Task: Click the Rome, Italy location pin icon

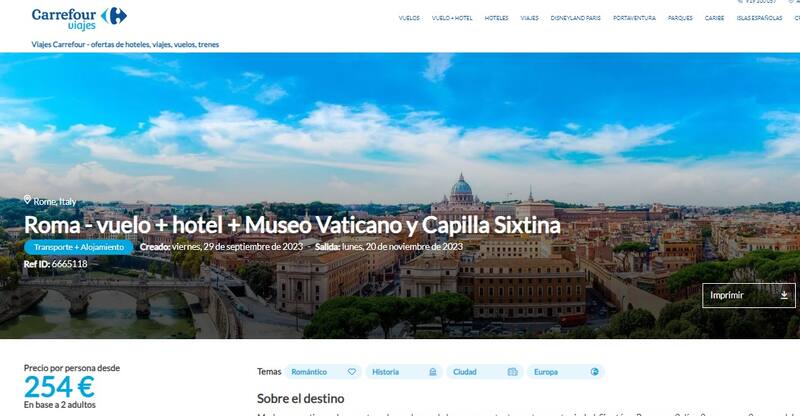Action: (x=28, y=200)
